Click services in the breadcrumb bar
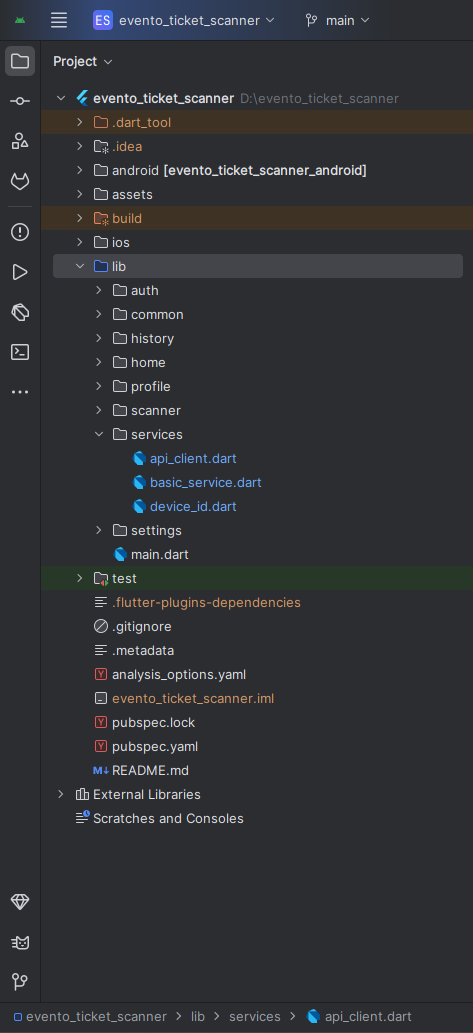The width and height of the screenshot is (473, 1033). click(x=255, y=1017)
